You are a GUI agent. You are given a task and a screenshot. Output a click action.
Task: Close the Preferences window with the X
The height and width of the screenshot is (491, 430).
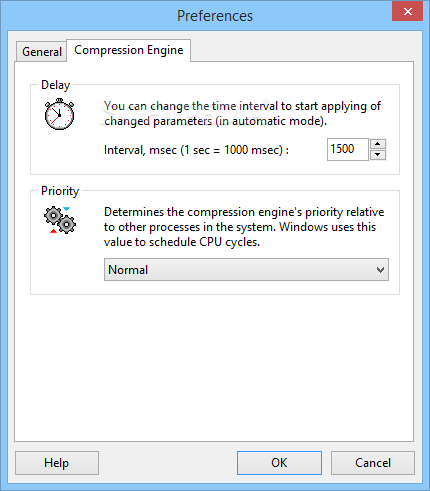(407, 12)
